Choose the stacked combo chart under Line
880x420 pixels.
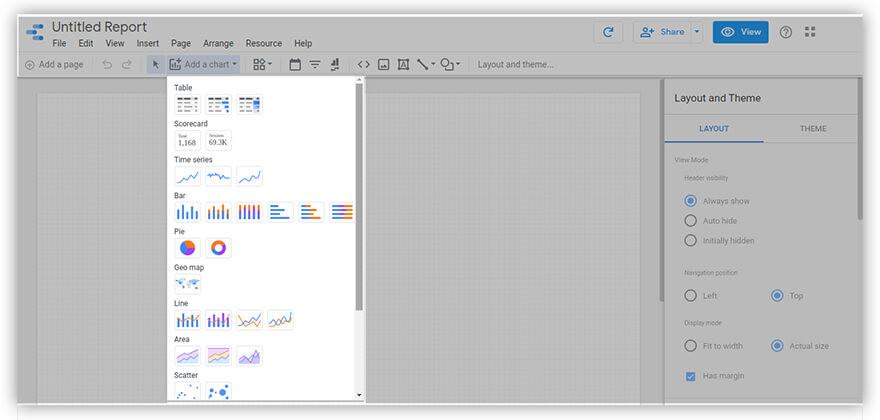click(x=218, y=320)
